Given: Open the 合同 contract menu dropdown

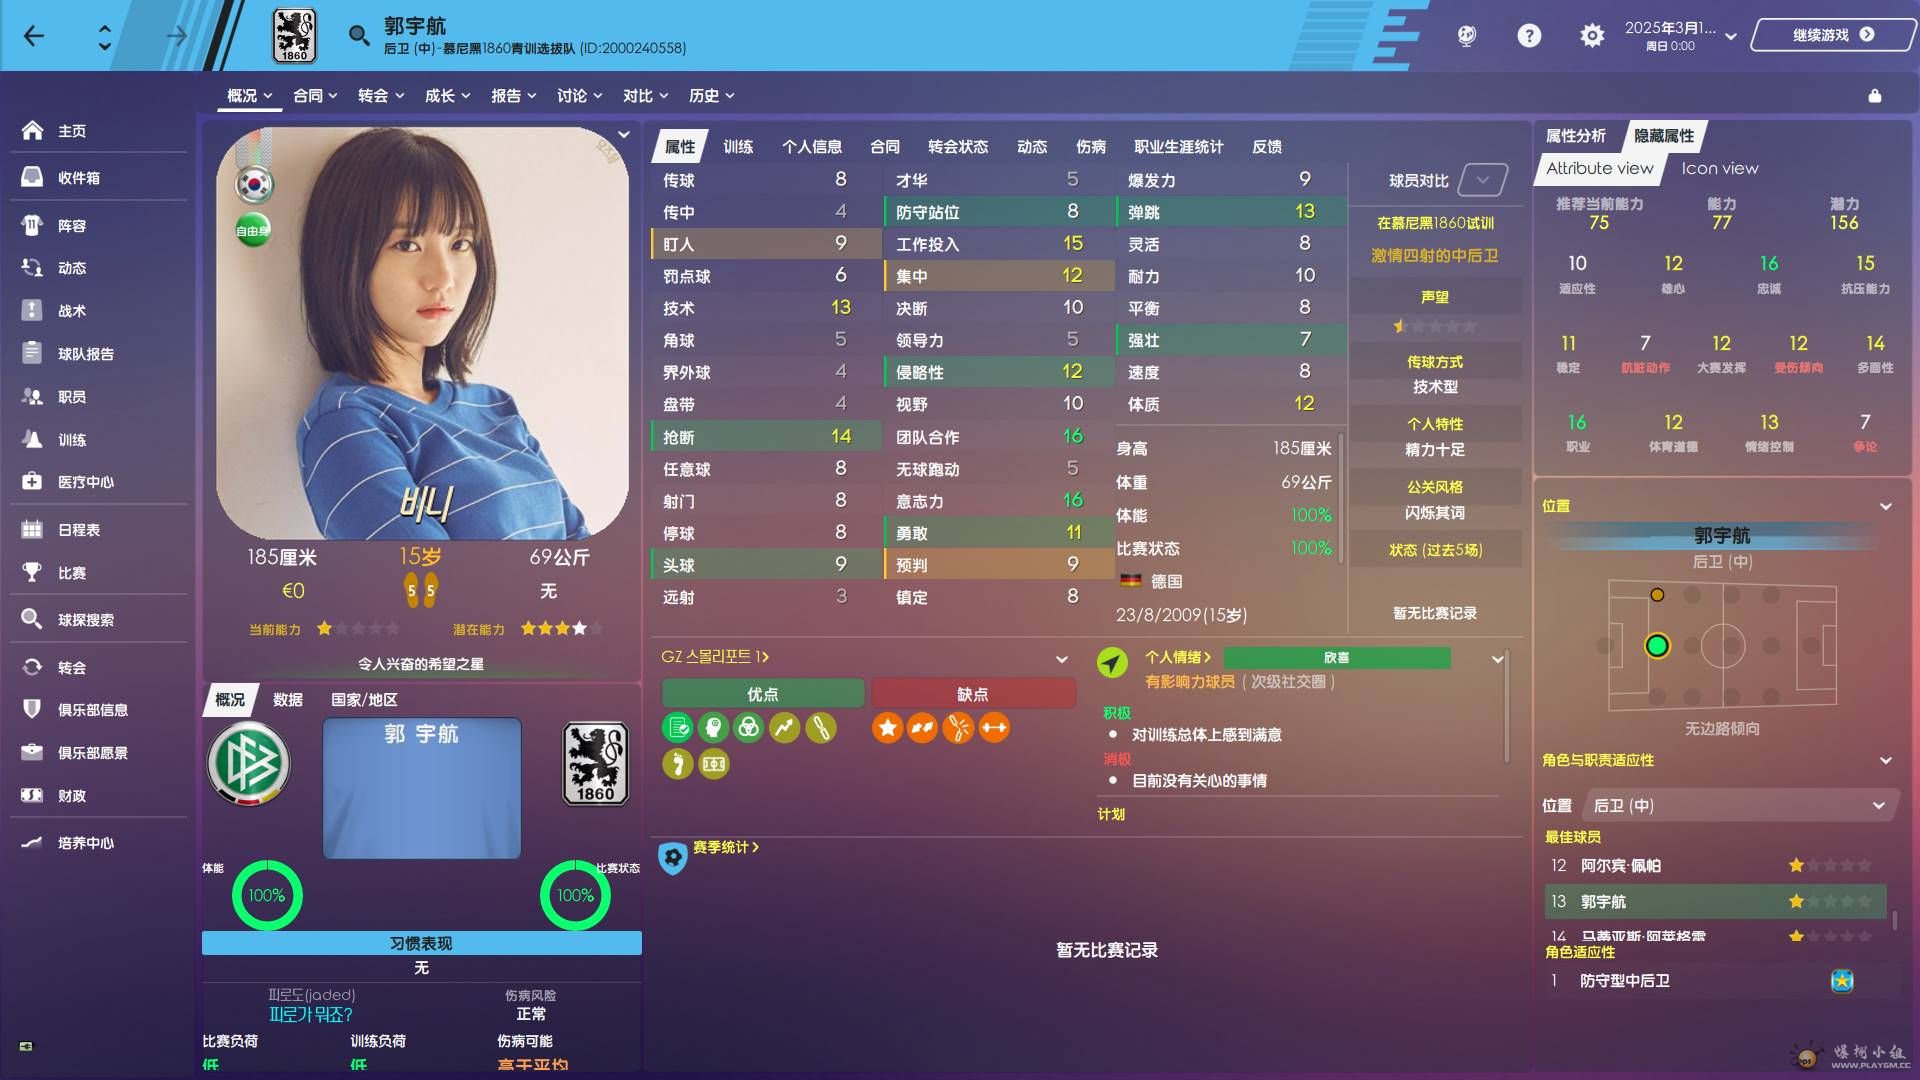Looking at the screenshot, I should point(315,96).
